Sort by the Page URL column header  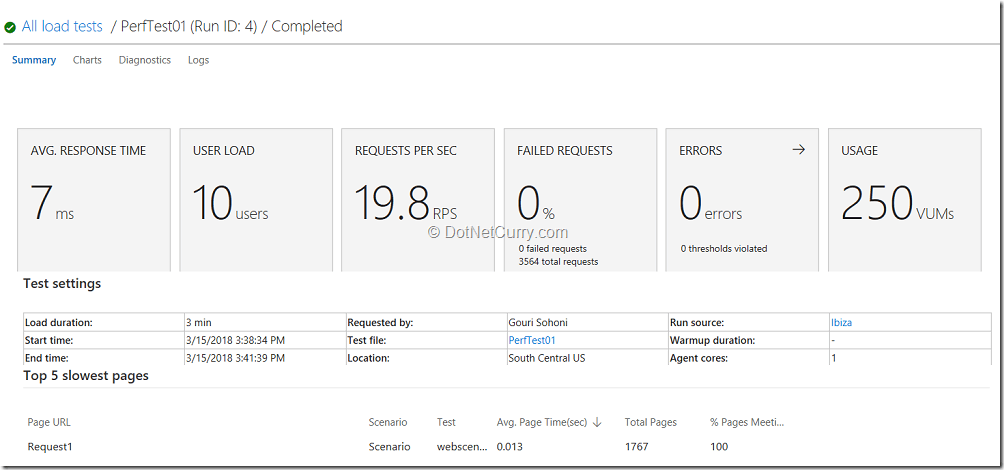[x=49, y=422]
